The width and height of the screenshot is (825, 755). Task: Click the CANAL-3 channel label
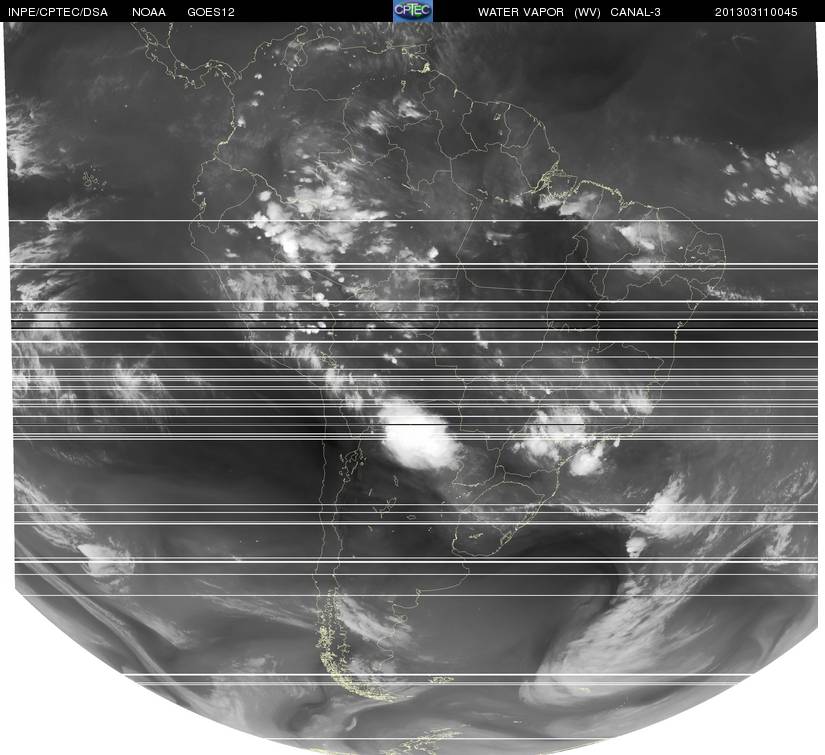(x=636, y=12)
